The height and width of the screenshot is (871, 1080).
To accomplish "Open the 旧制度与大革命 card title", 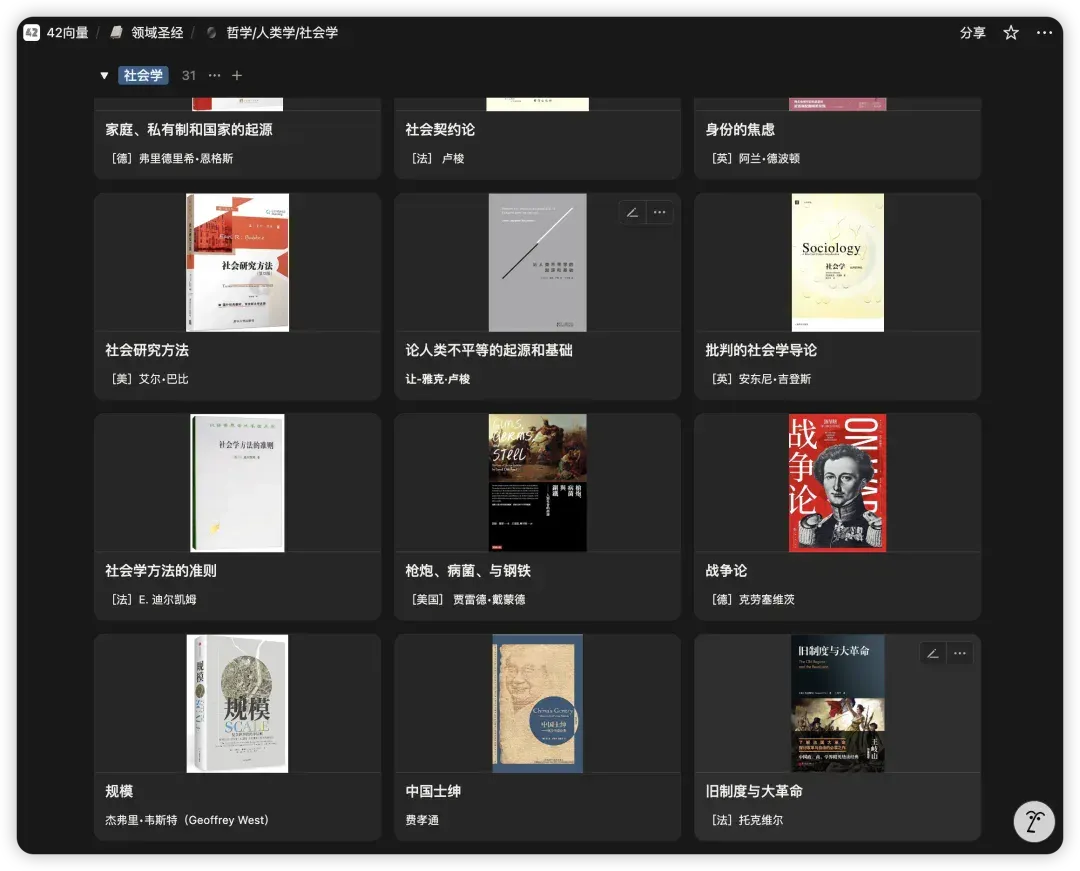I will [x=754, y=791].
